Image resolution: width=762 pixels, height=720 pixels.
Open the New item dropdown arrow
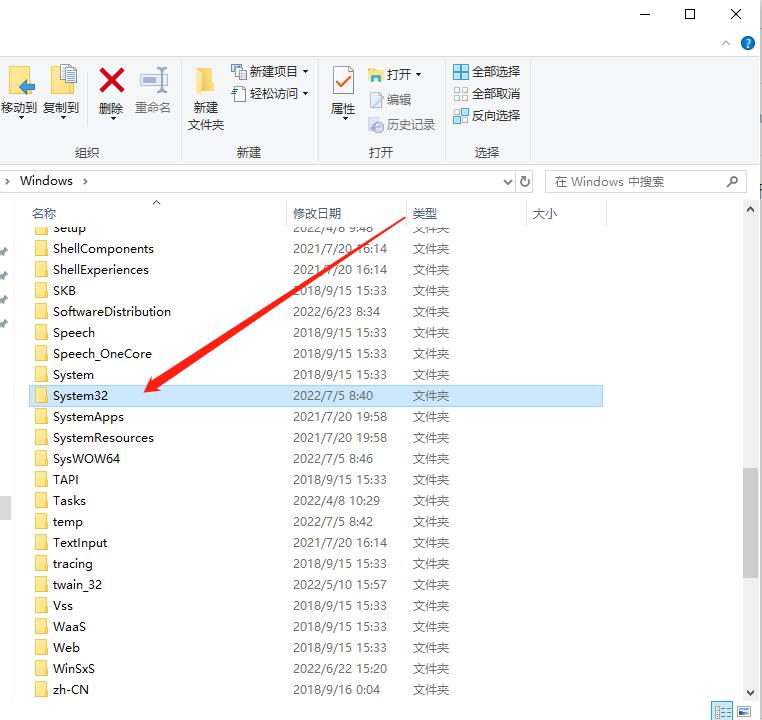306,71
